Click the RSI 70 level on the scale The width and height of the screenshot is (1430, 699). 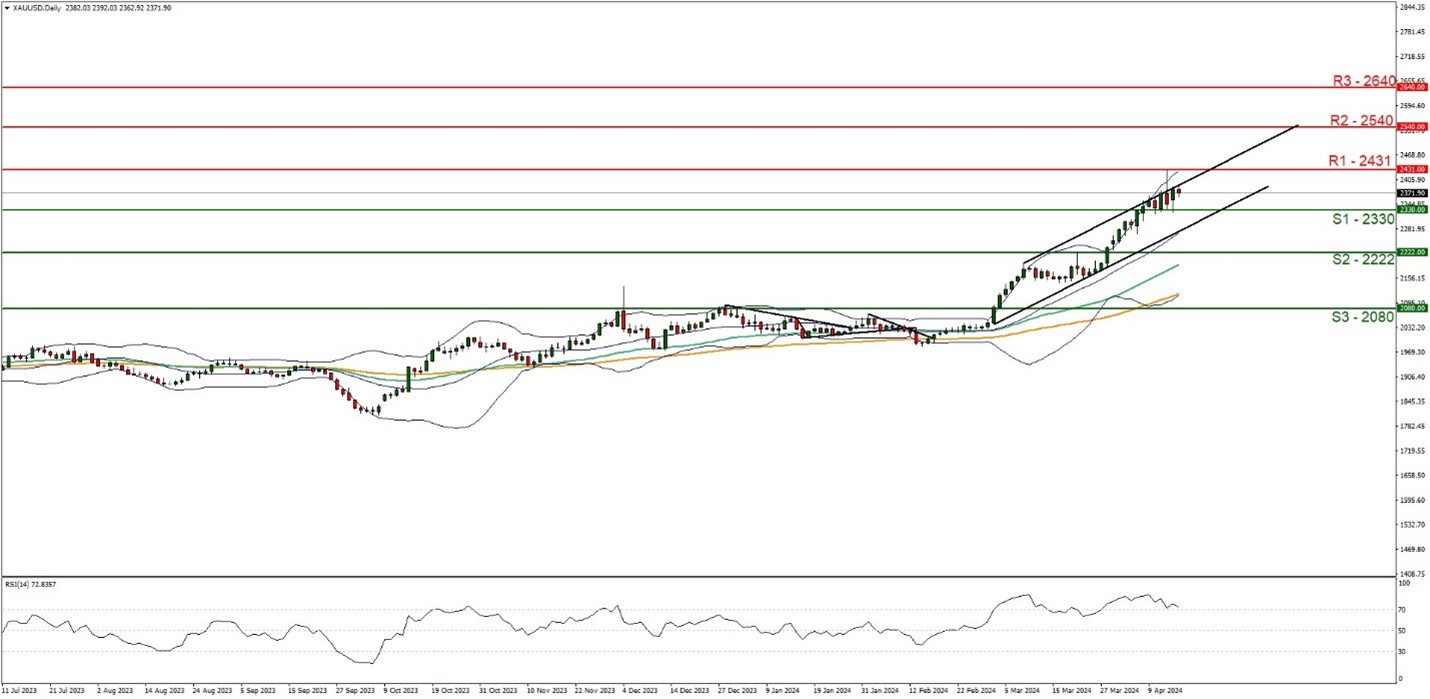1404,609
